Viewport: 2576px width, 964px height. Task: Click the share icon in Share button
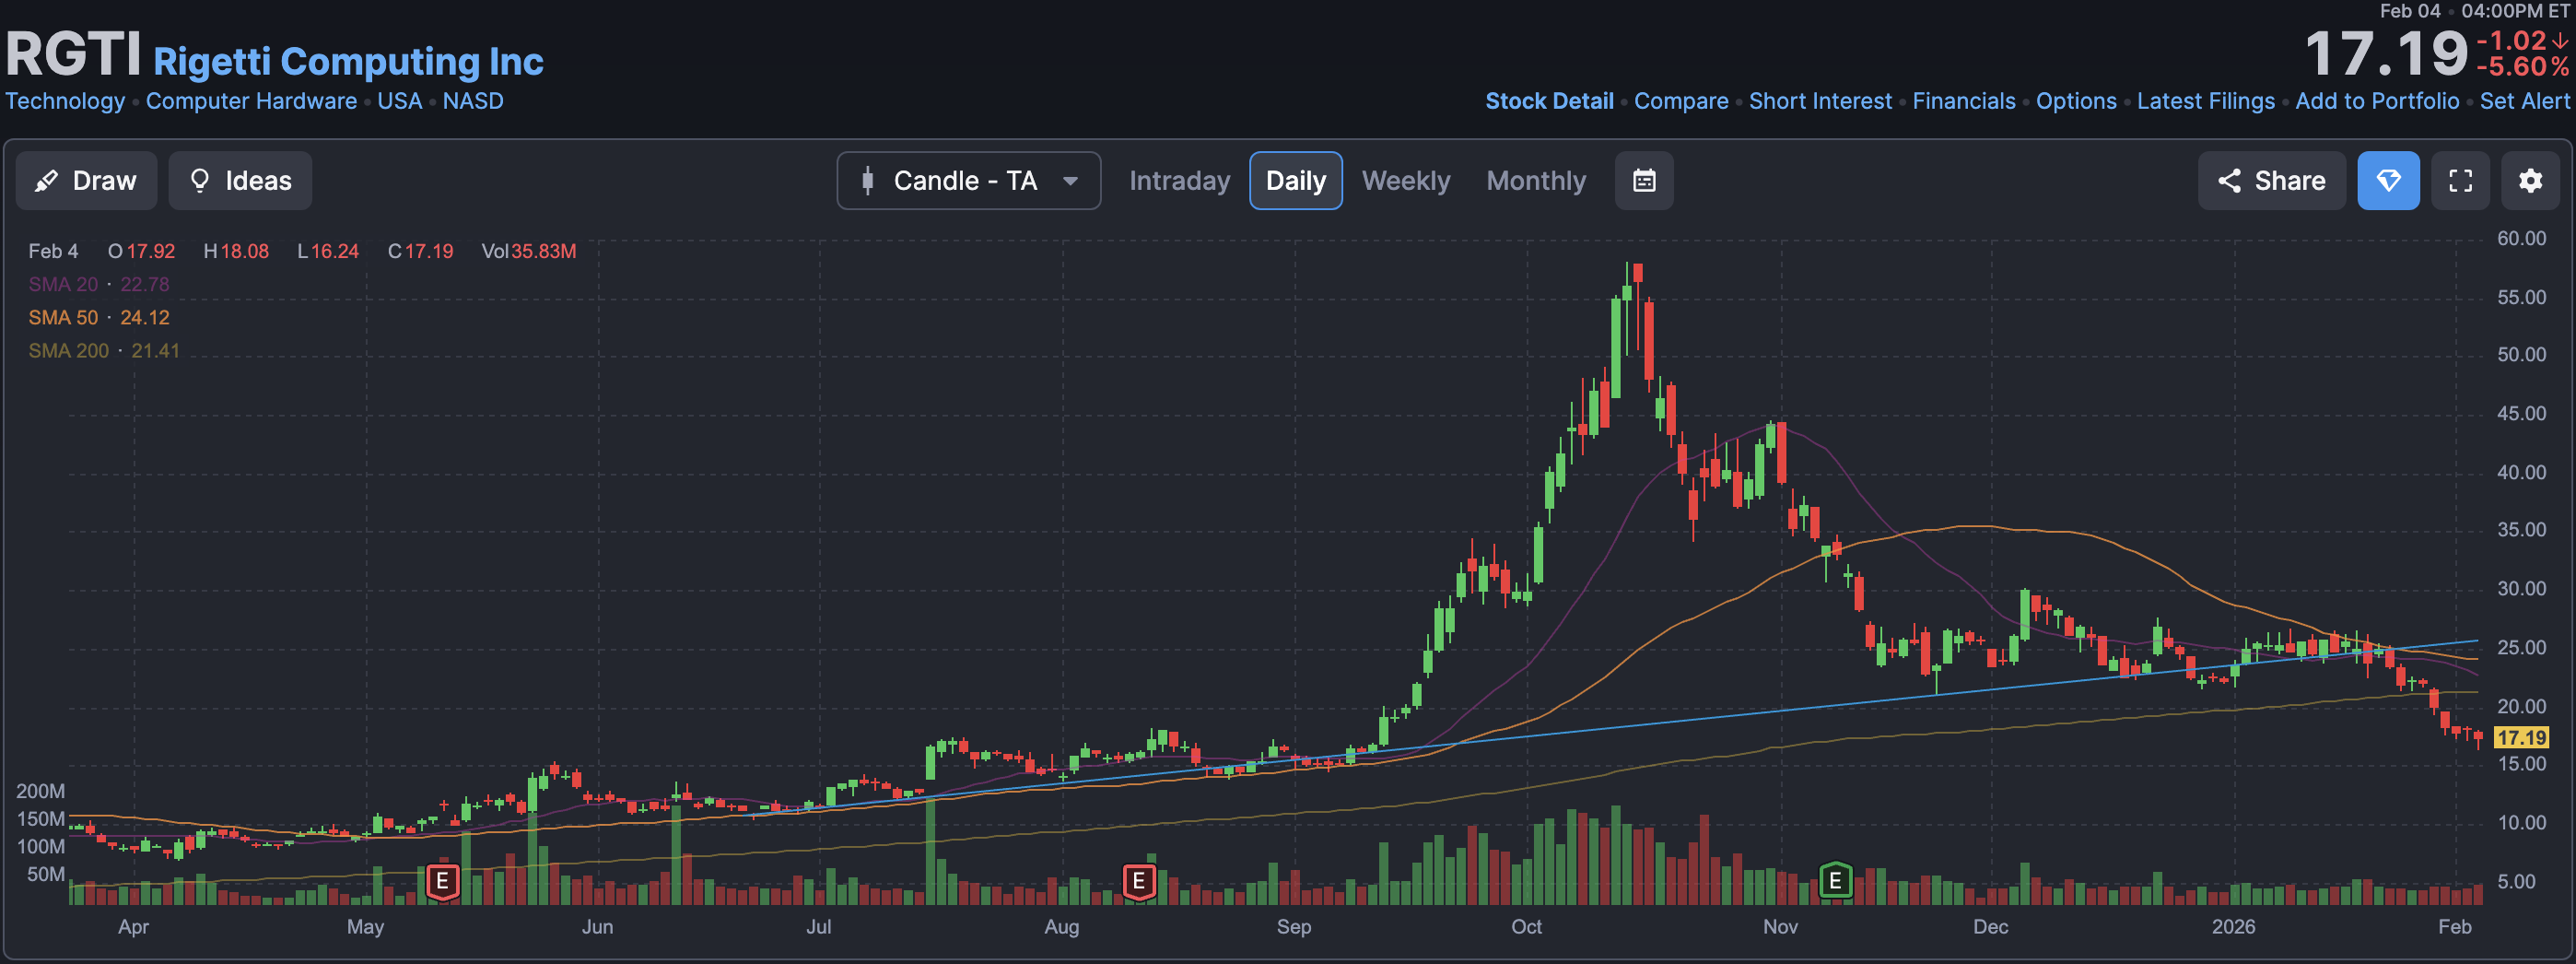pyautogui.click(x=2229, y=181)
